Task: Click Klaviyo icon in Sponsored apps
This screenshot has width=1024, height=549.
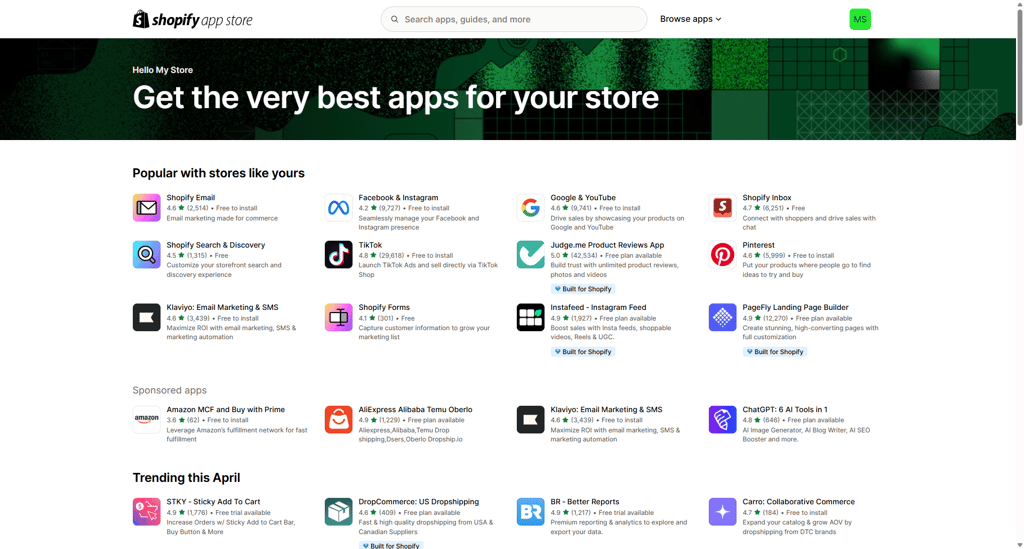Action: click(530, 419)
